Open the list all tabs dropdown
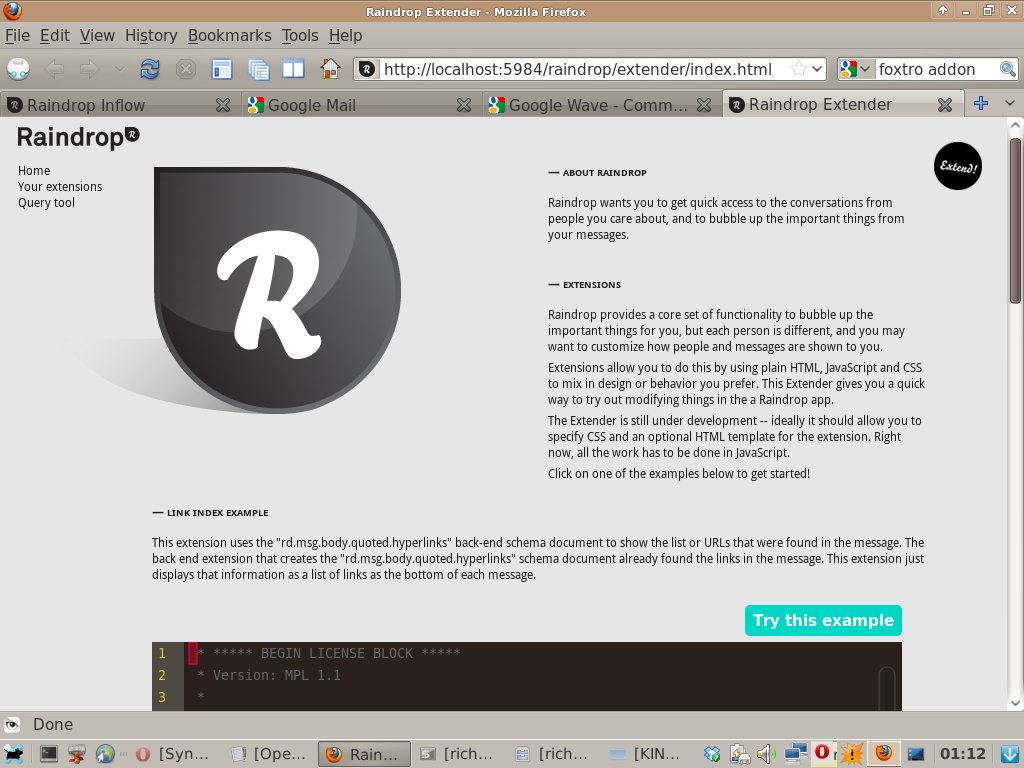Viewport: 1024px width, 768px height. coord(1010,103)
